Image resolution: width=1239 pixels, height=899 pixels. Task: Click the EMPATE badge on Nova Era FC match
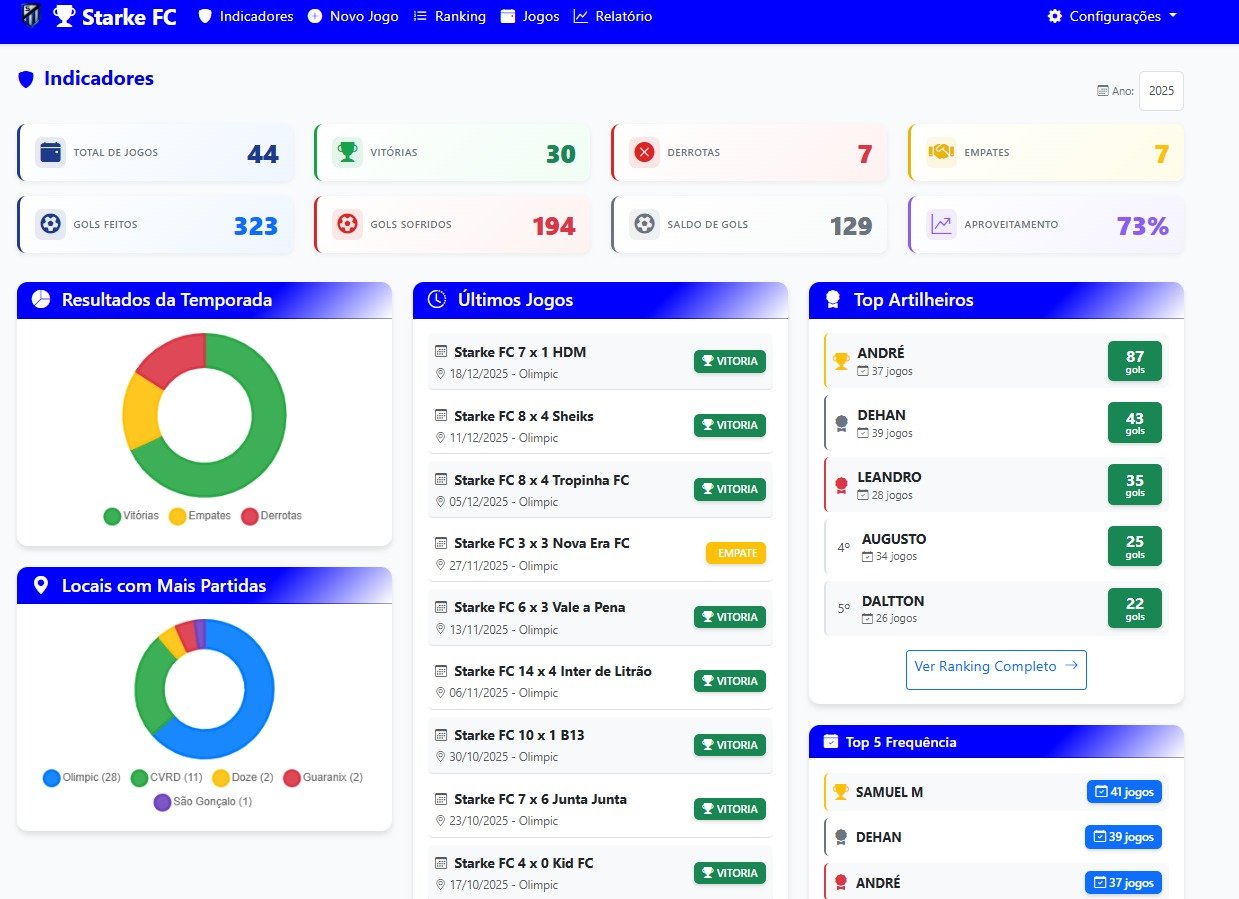tap(736, 552)
